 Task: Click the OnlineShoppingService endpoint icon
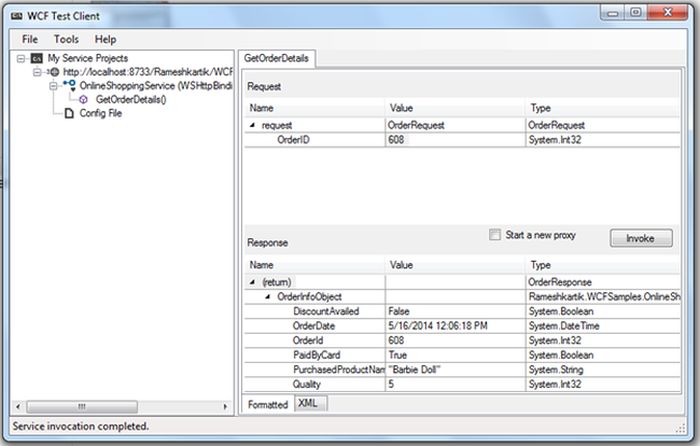(70, 85)
